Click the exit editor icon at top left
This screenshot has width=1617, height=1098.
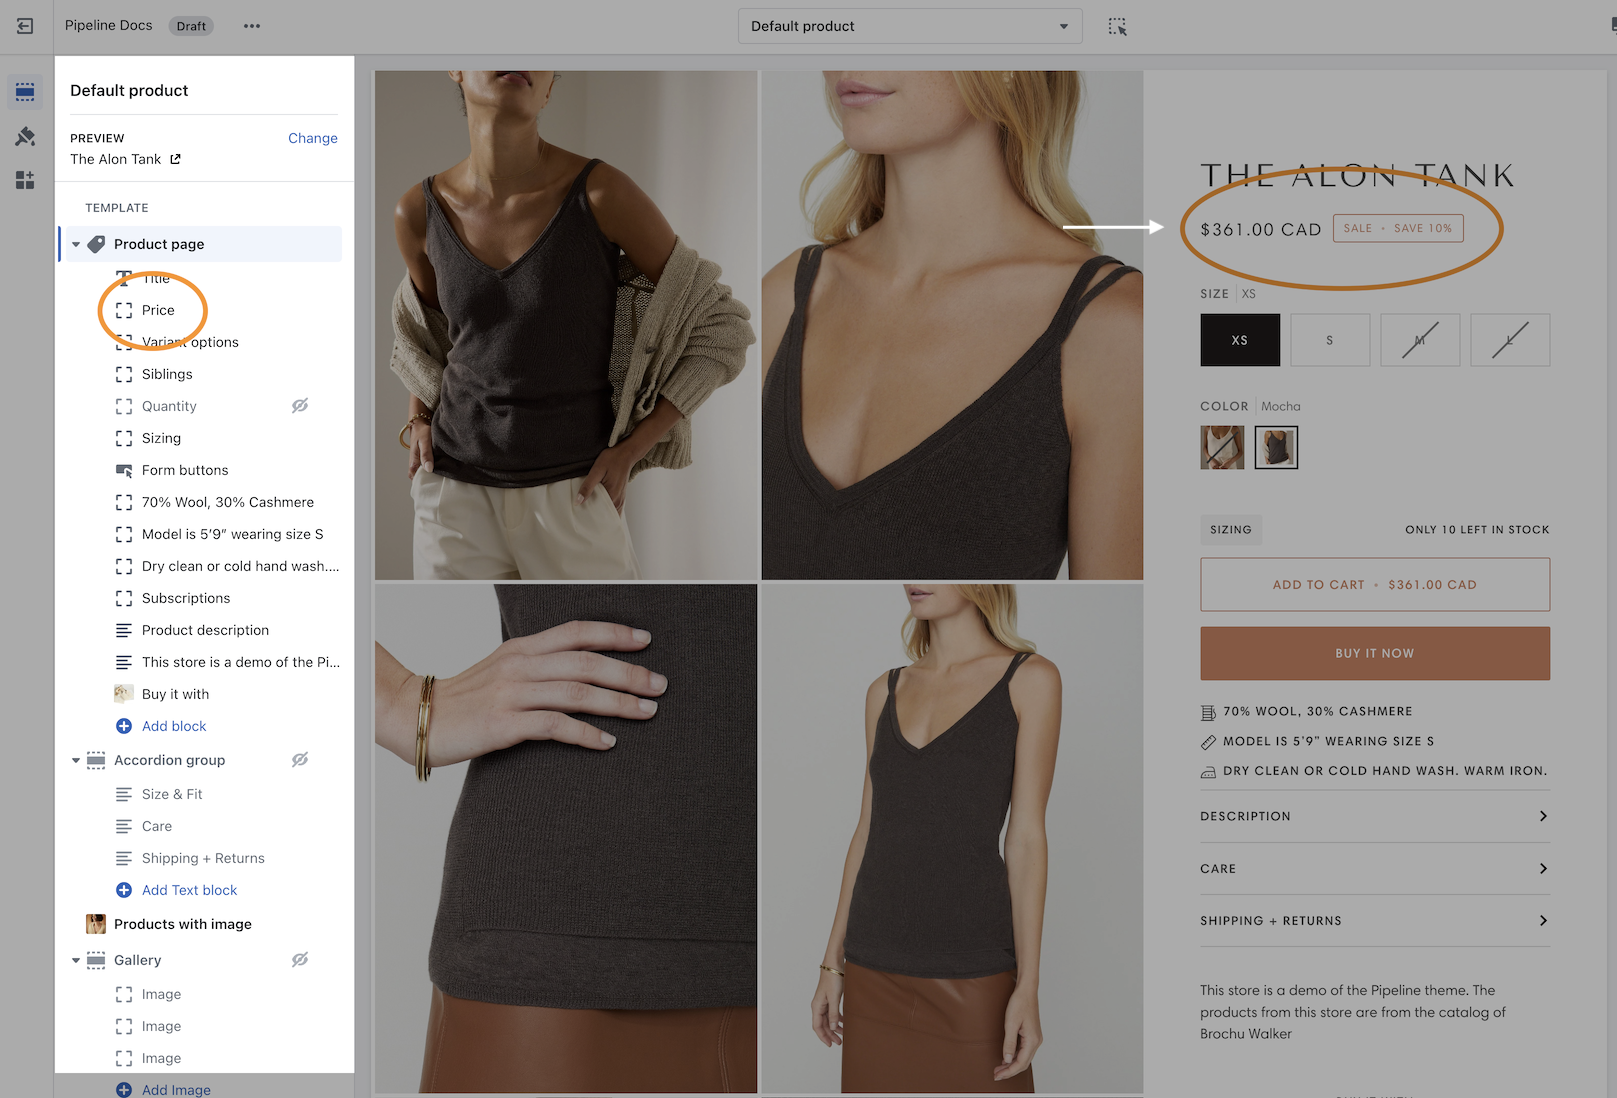(25, 26)
